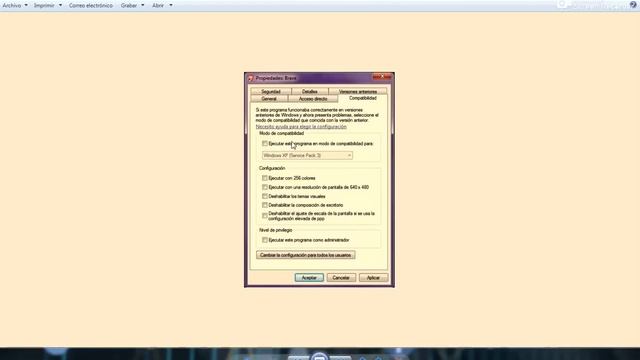This screenshot has width=640, height=360.
Task: Check Deshabilitar la composición de escritorio
Action: pyautogui.click(x=264, y=205)
